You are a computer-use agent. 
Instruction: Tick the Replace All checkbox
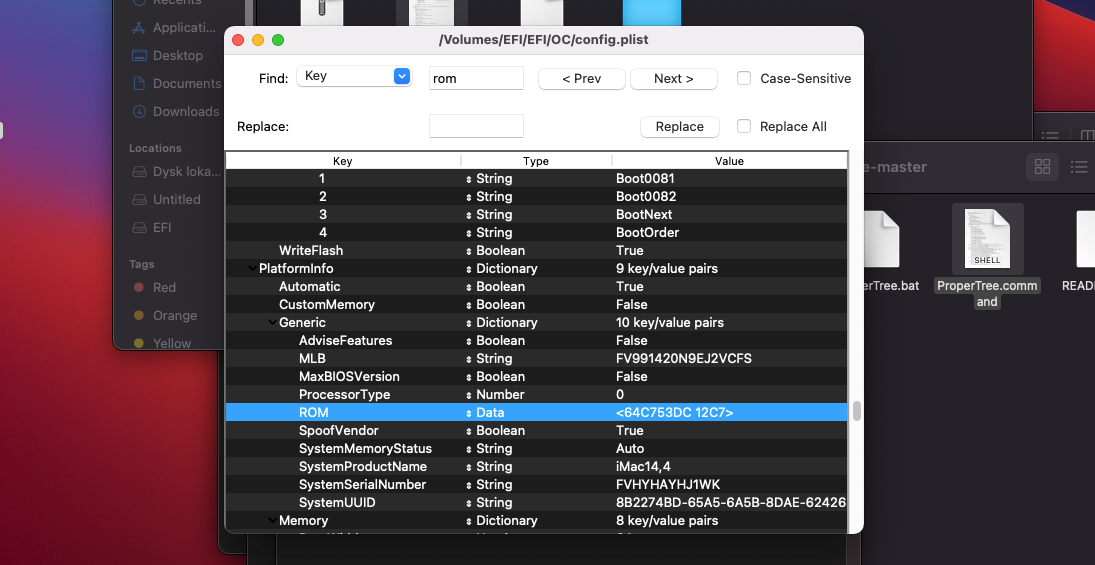(744, 126)
